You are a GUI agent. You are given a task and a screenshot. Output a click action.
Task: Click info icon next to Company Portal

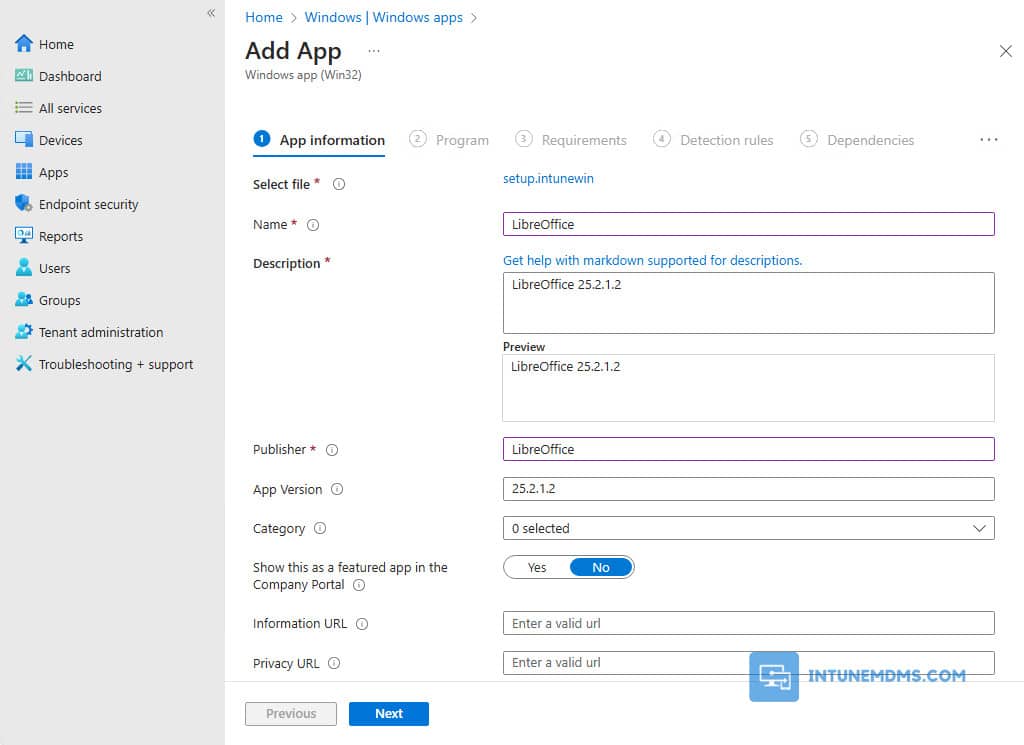click(x=359, y=585)
